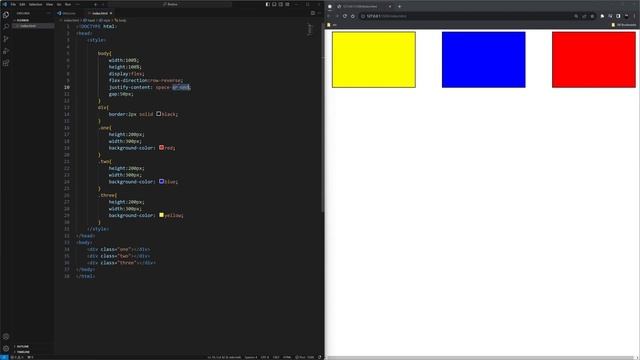This screenshot has height=360, width=640.
Task: Open the browser Extensions puzzle icon
Action: [x=602, y=16]
